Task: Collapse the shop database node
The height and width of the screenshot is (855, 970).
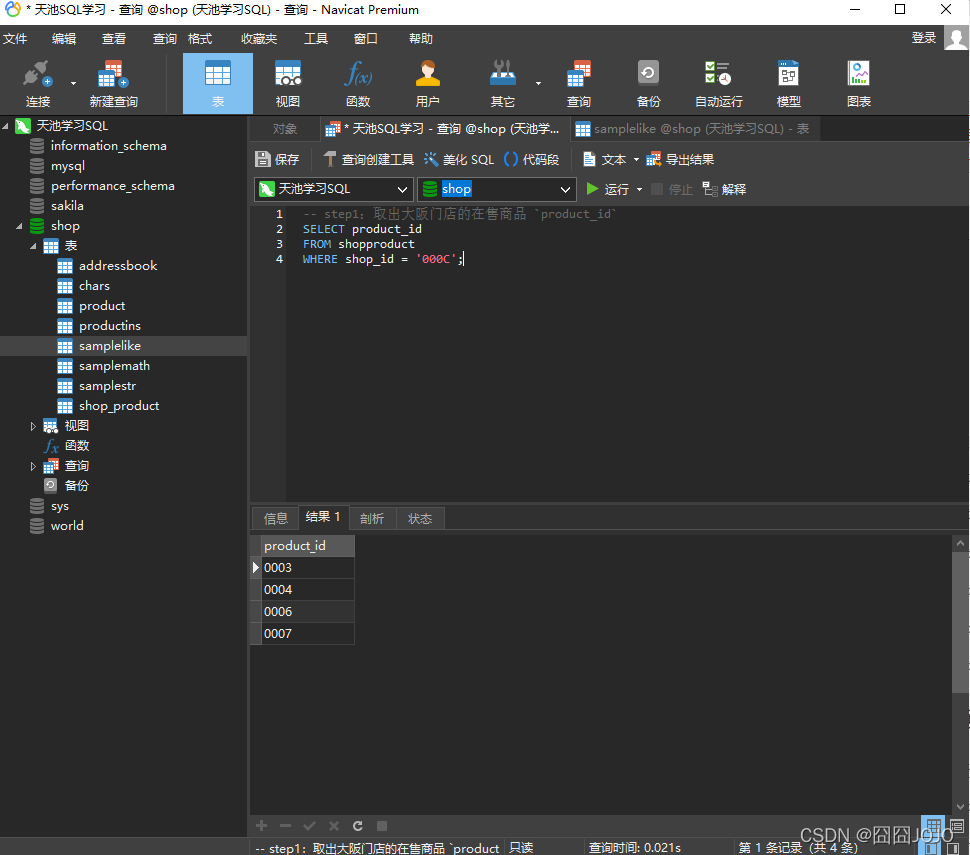Action: [19, 226]
